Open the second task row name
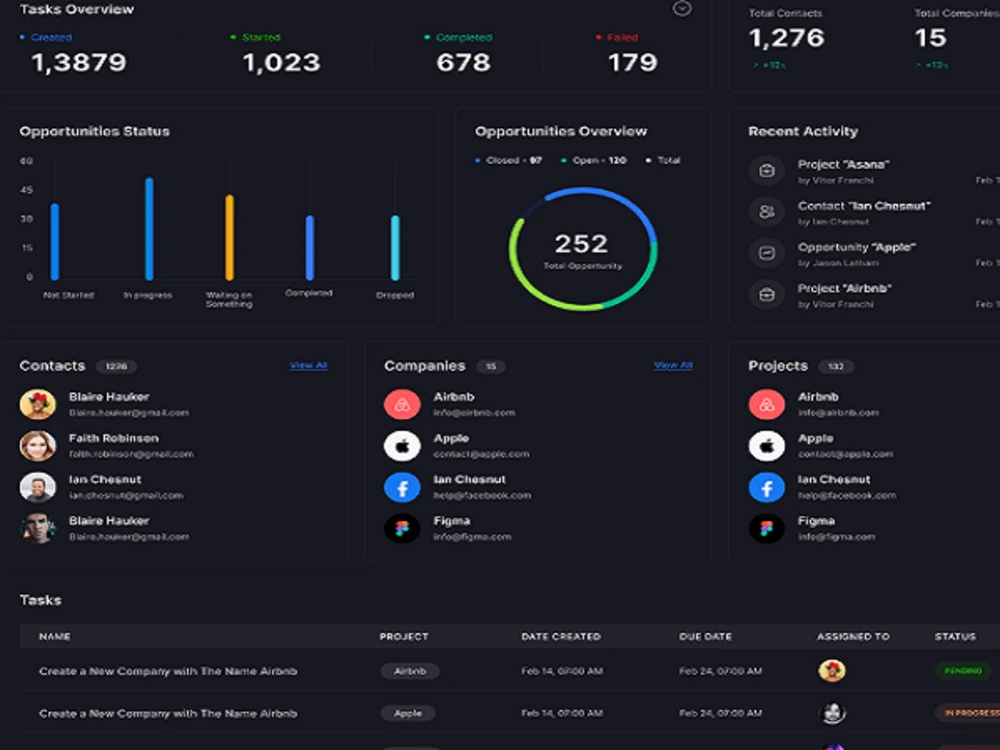This screenshot has height=750, width=1000. [168, 713]
